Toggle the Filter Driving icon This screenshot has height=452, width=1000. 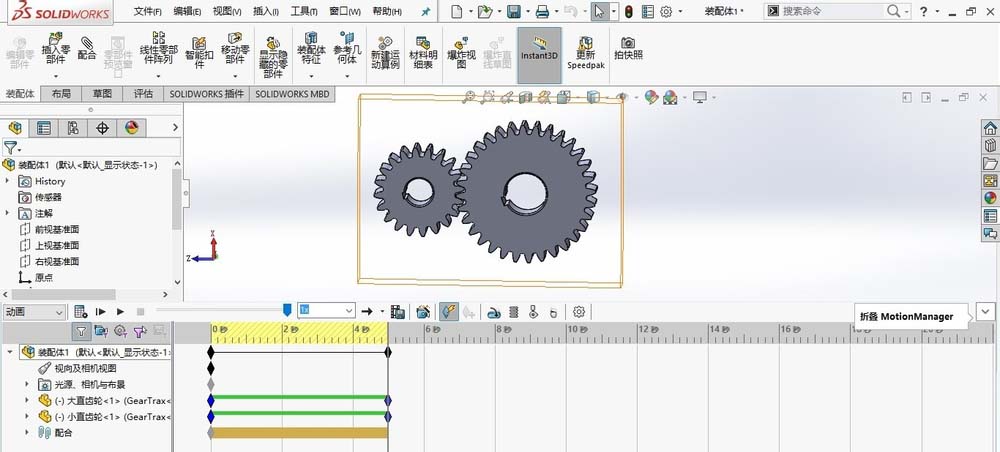tap(121, 331)
